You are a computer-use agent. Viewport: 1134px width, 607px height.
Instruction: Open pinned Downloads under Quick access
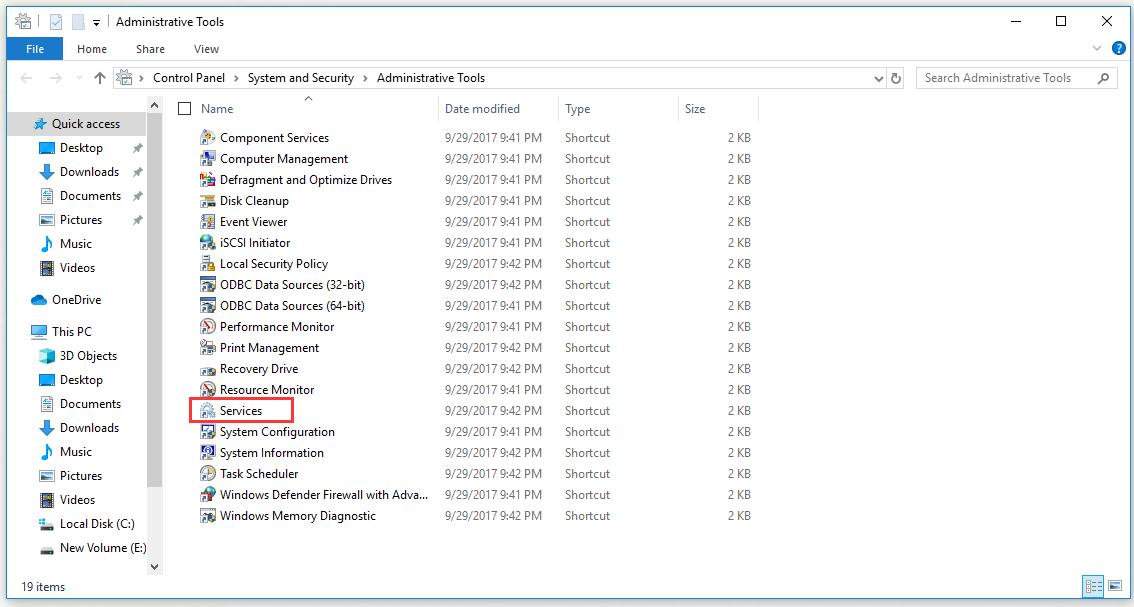90,171
